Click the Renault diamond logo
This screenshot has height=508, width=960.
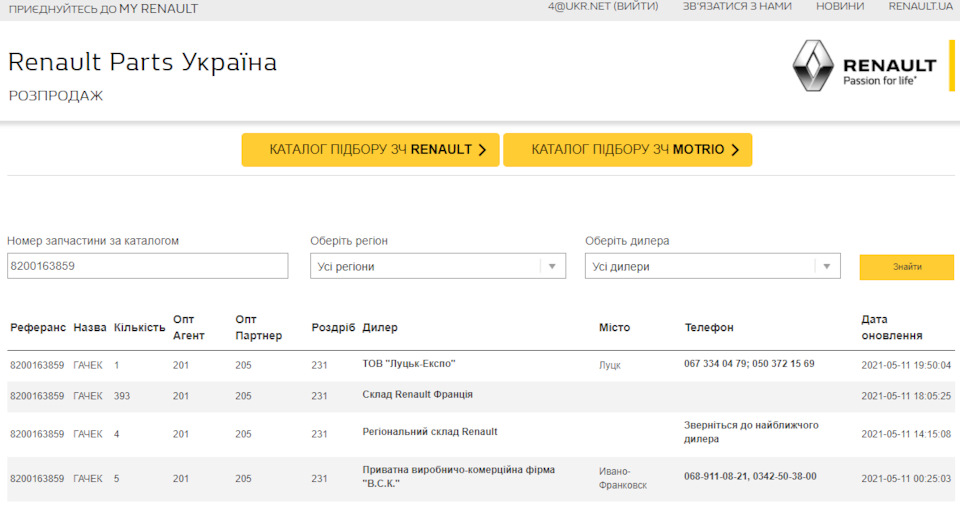coord(813,66)
